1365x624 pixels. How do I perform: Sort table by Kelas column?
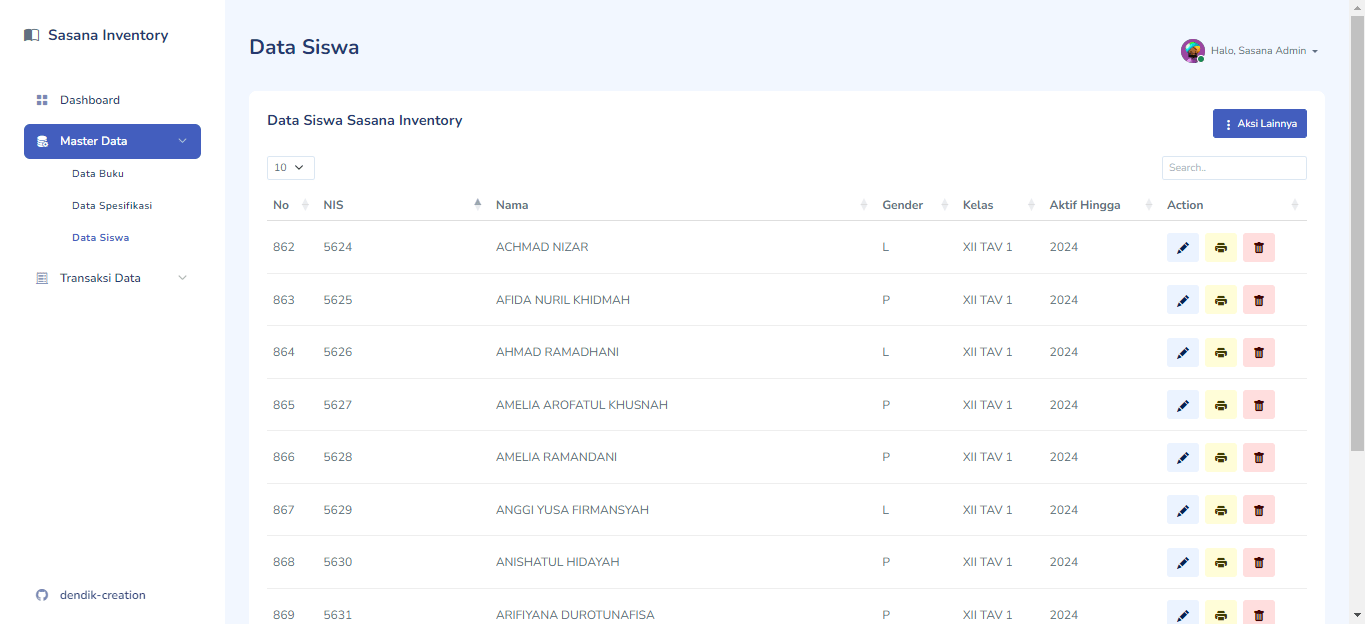[x=1000, y=205]
